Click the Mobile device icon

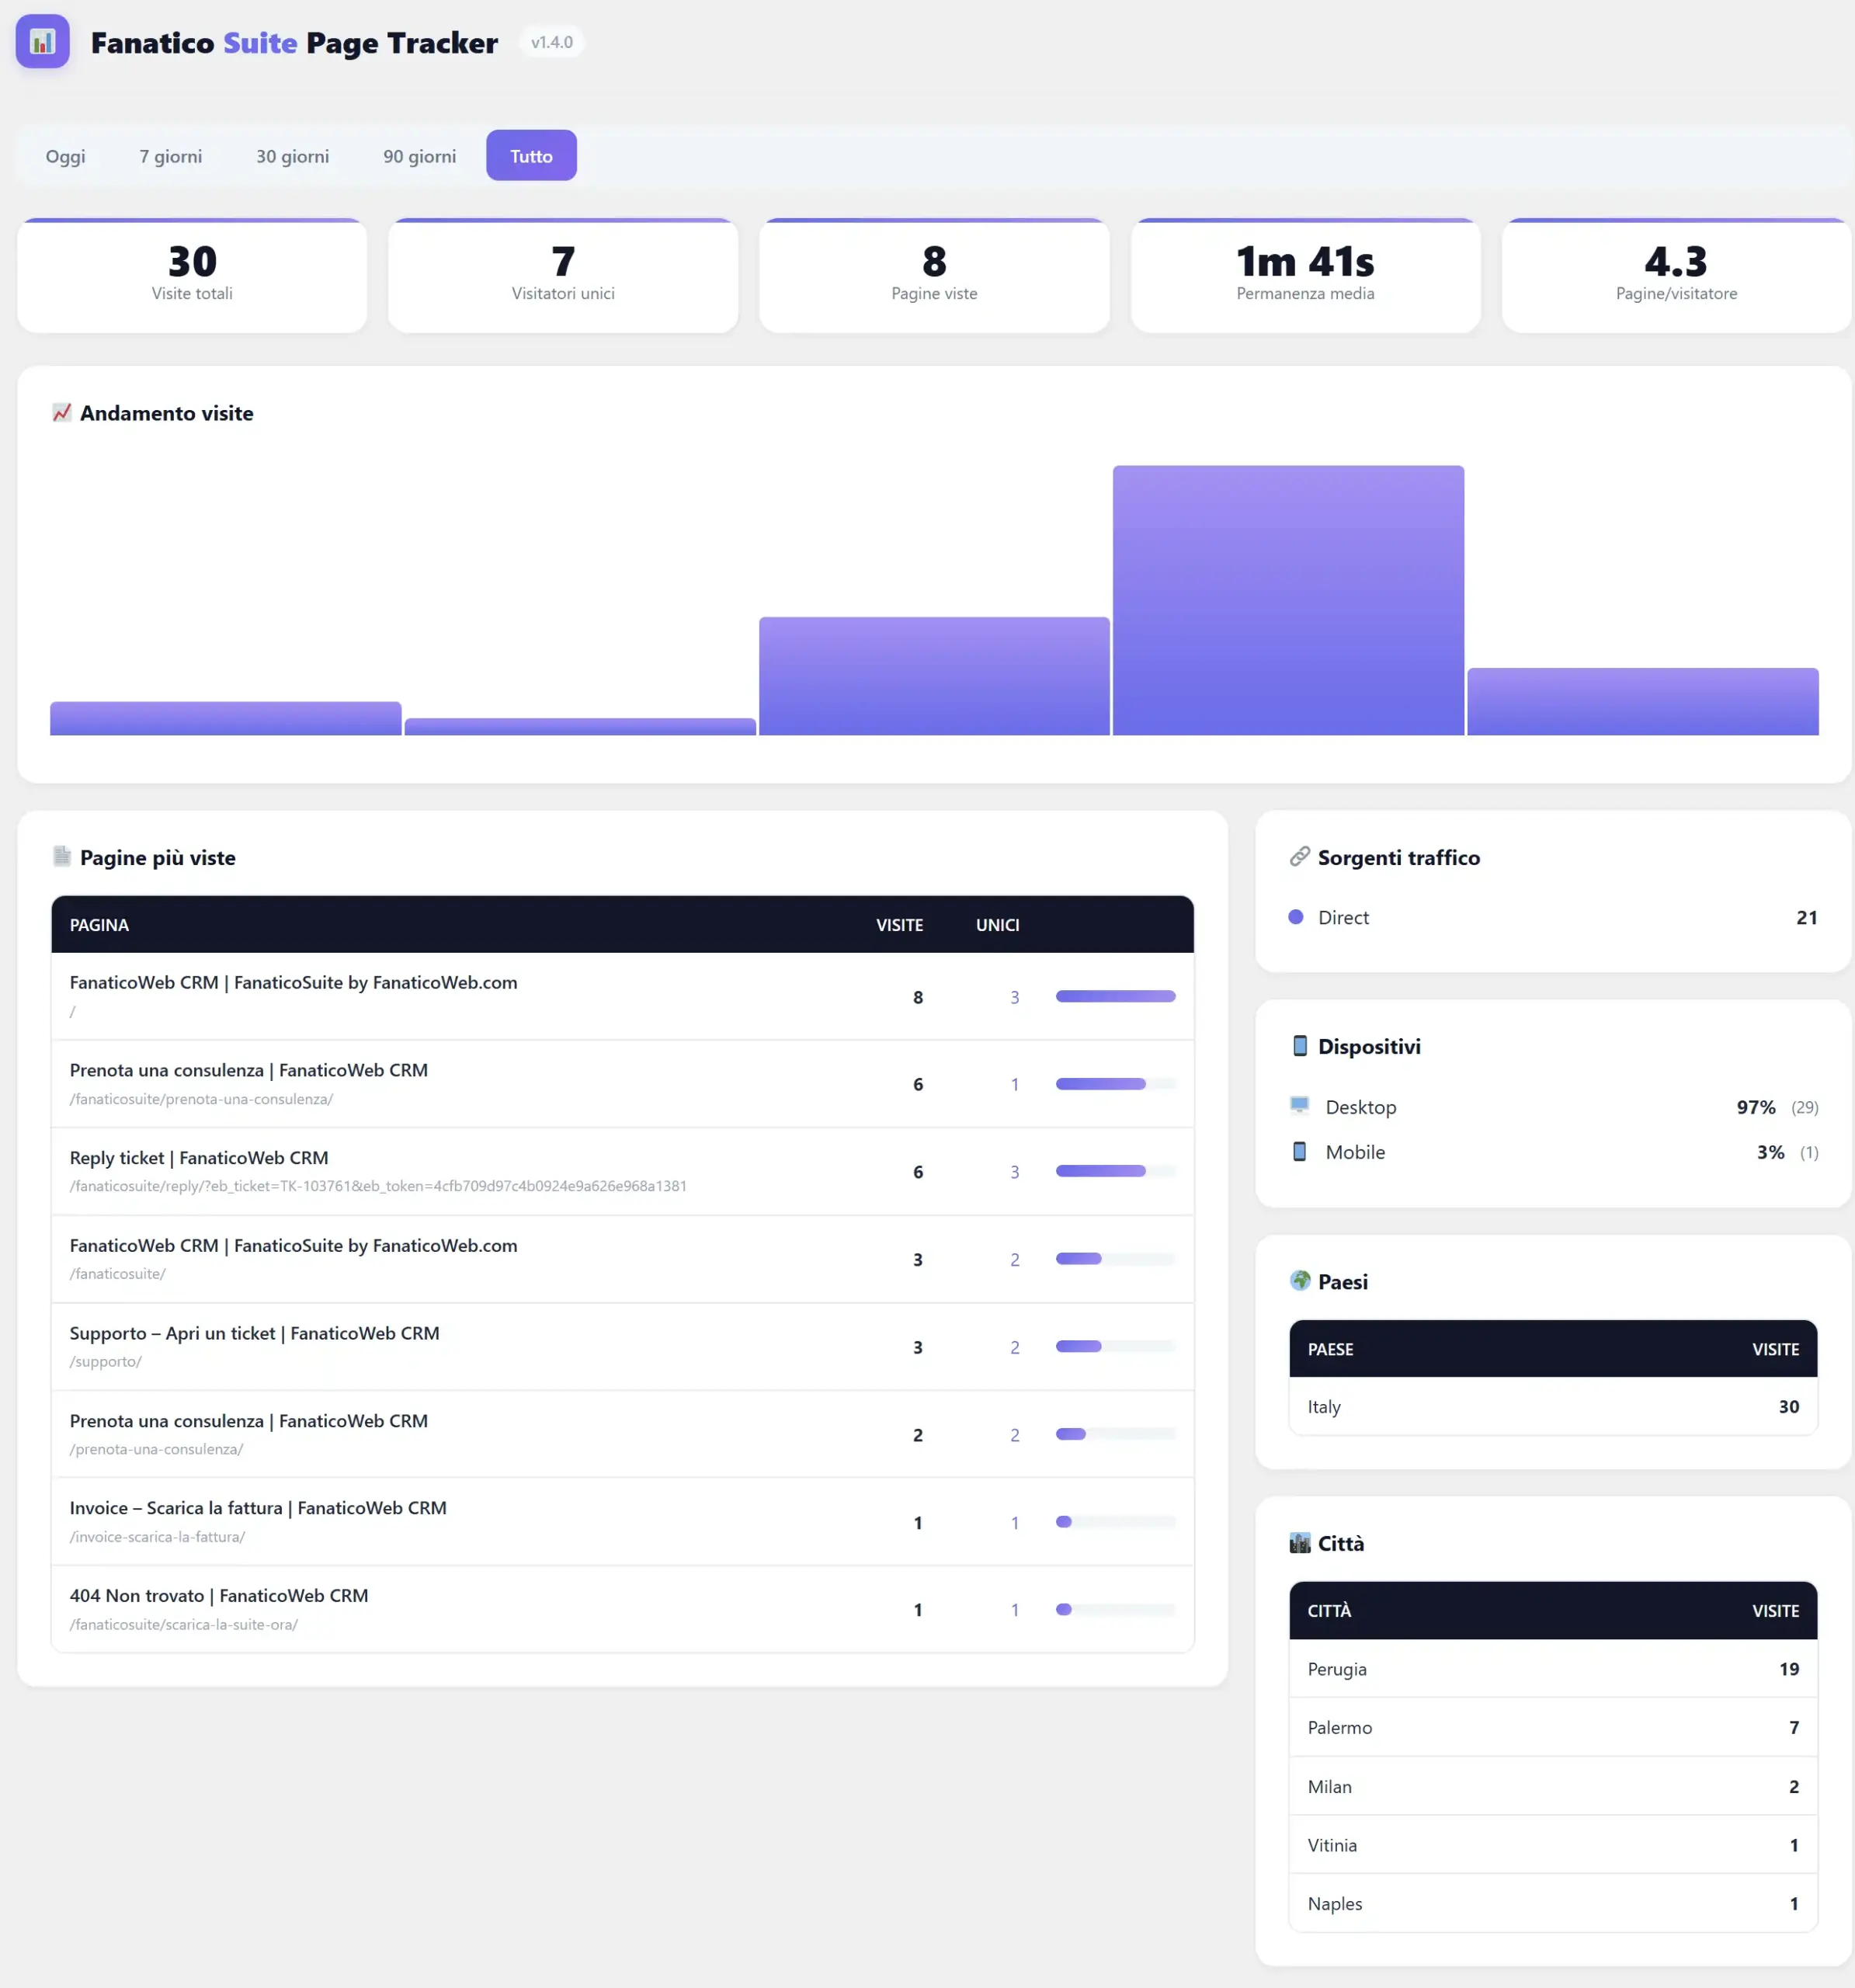coord(1299,1152)
